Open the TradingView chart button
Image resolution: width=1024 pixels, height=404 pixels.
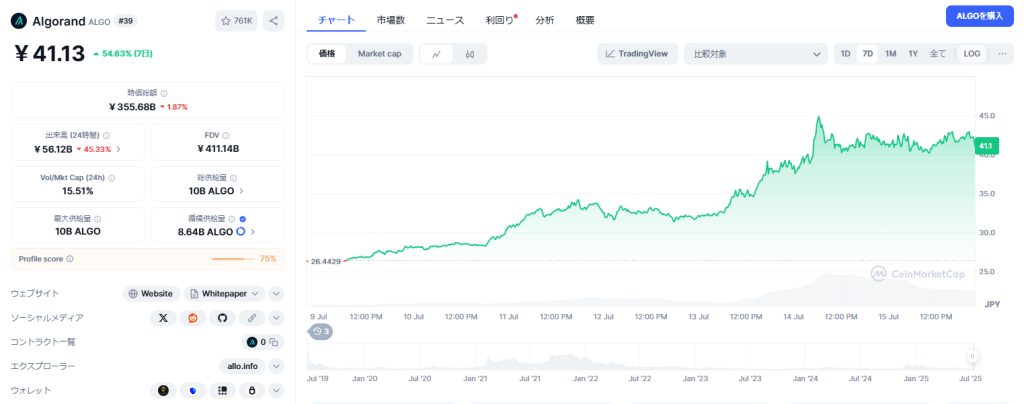(637, 54)
